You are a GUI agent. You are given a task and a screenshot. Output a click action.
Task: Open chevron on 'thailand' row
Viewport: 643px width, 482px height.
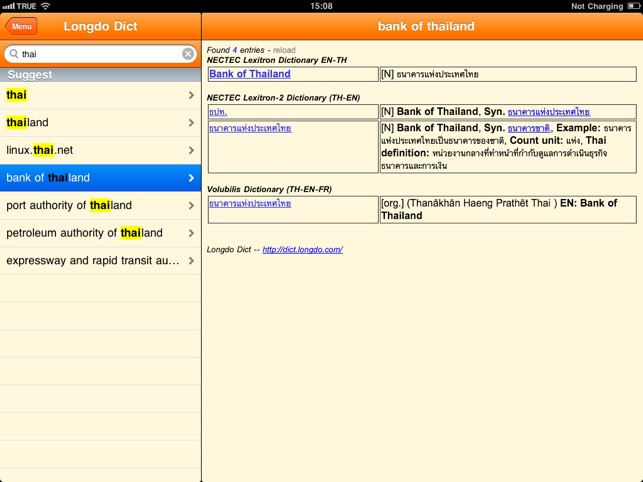point(191,123)
